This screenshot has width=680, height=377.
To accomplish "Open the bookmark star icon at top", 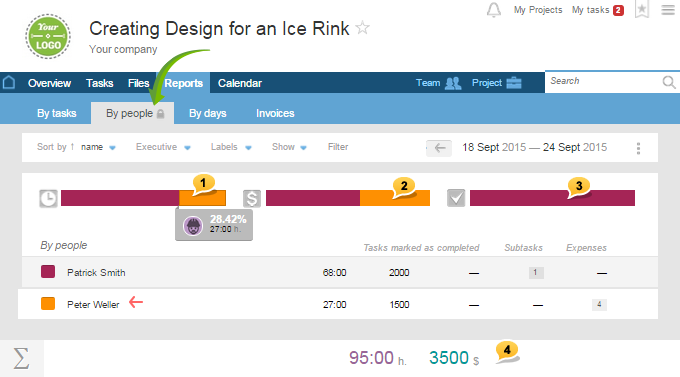I will coord(642,10).
